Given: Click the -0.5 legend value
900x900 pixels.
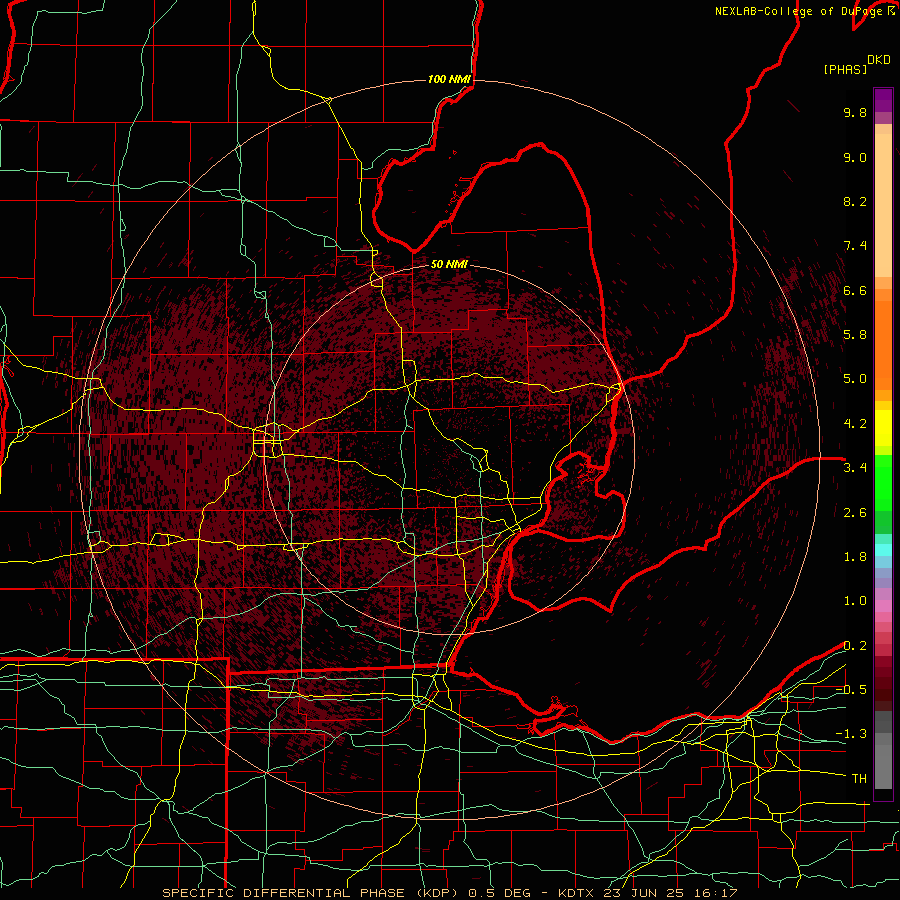Looking at the screenshot, I should [x=851, y=690].
